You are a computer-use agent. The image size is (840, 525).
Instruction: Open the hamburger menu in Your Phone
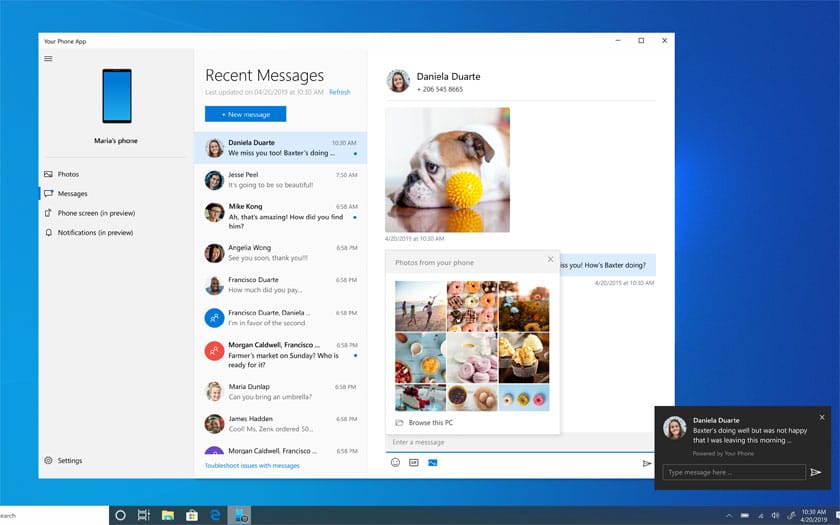click(48, 58)
